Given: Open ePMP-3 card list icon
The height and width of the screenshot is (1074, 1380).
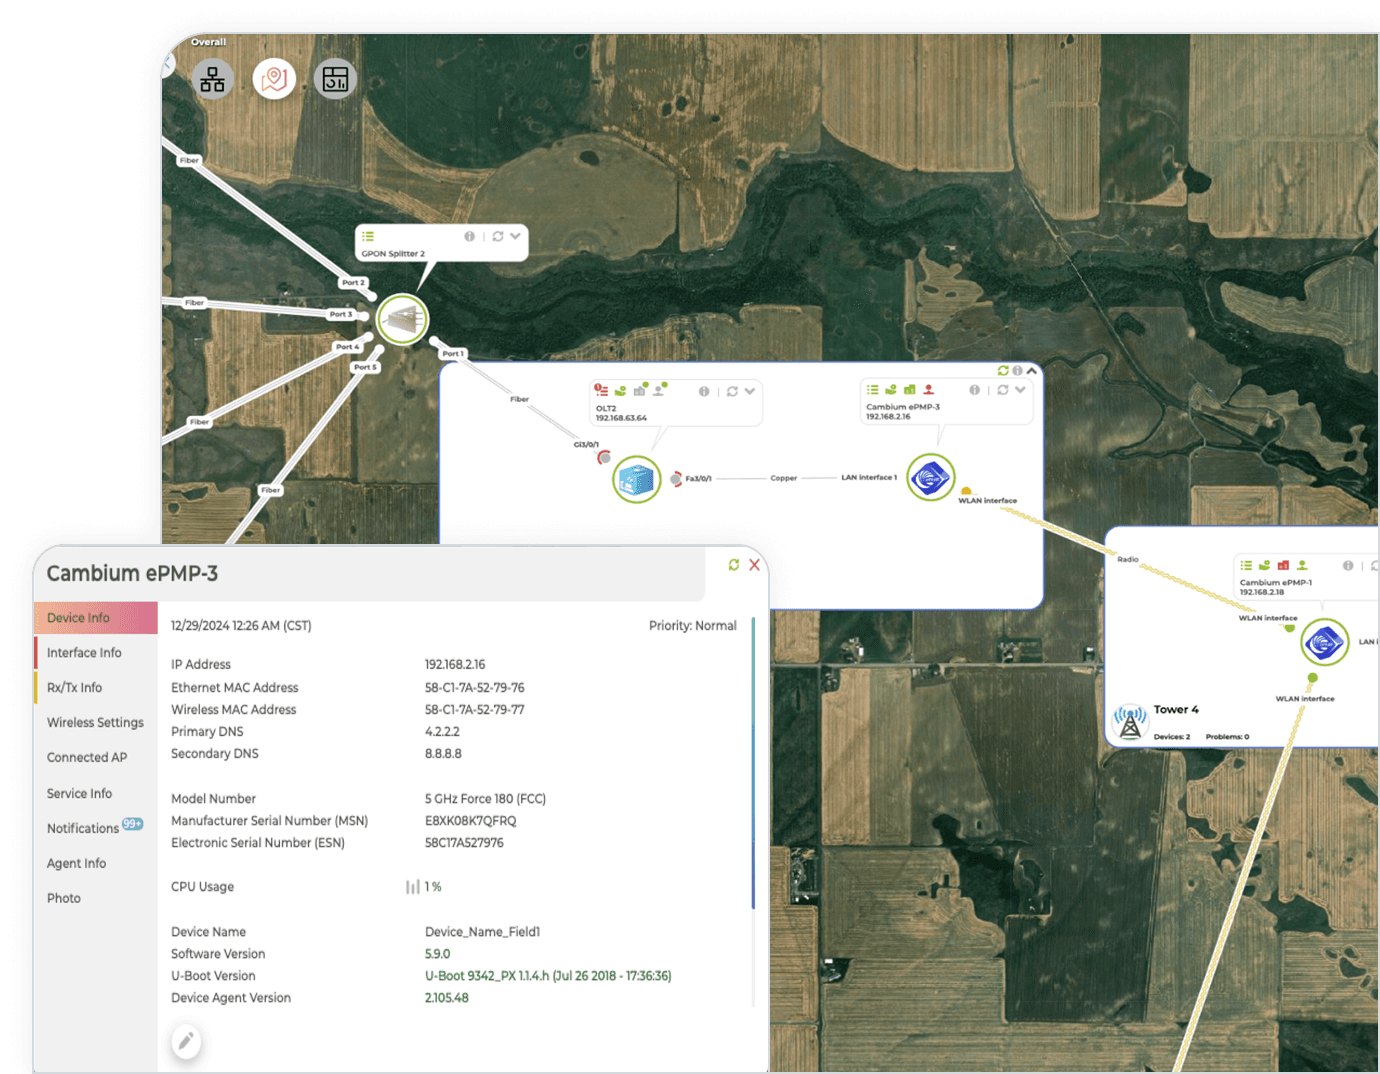Looking at the screenshot, I should pos(872,390).
